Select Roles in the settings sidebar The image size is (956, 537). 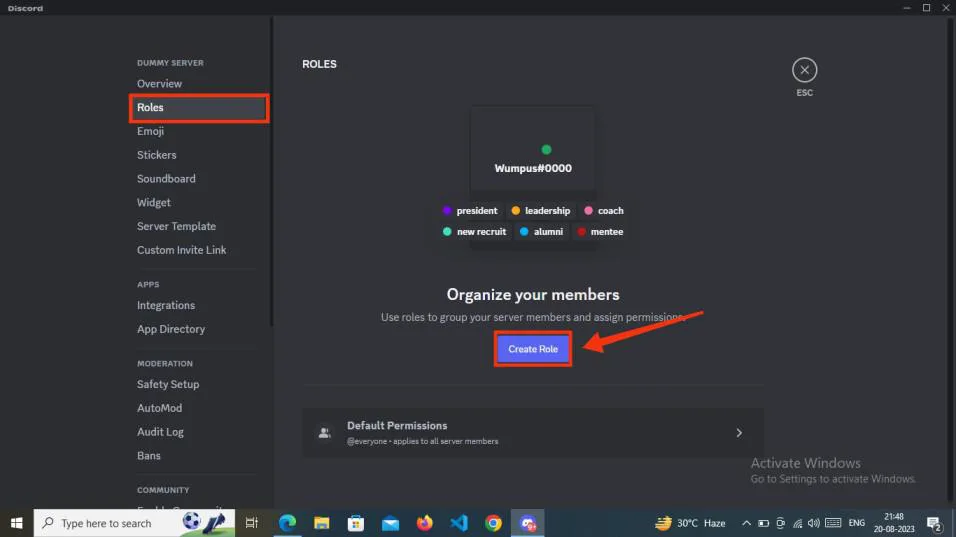(x=199, y=108)
